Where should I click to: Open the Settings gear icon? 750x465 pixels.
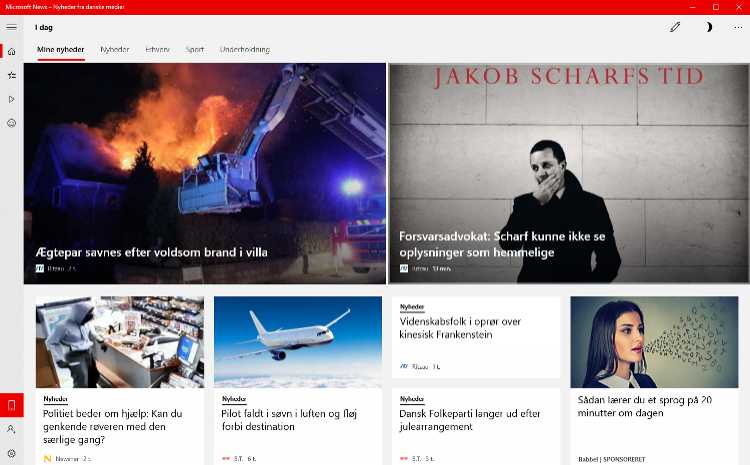click(11, 453)
